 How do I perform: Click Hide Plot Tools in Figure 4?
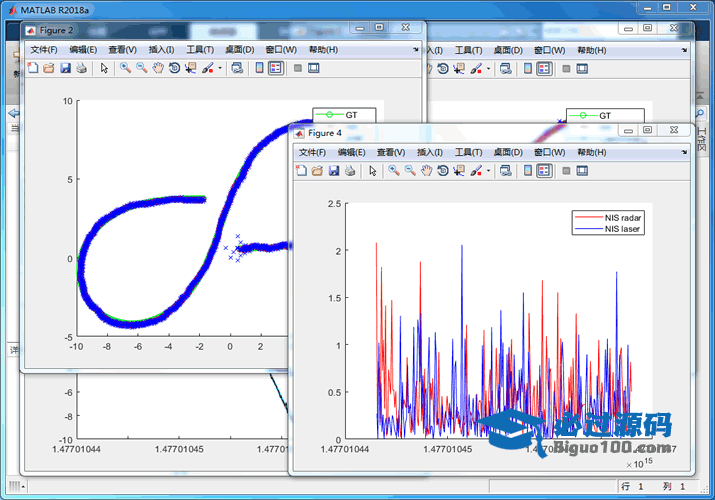(566, 171)
